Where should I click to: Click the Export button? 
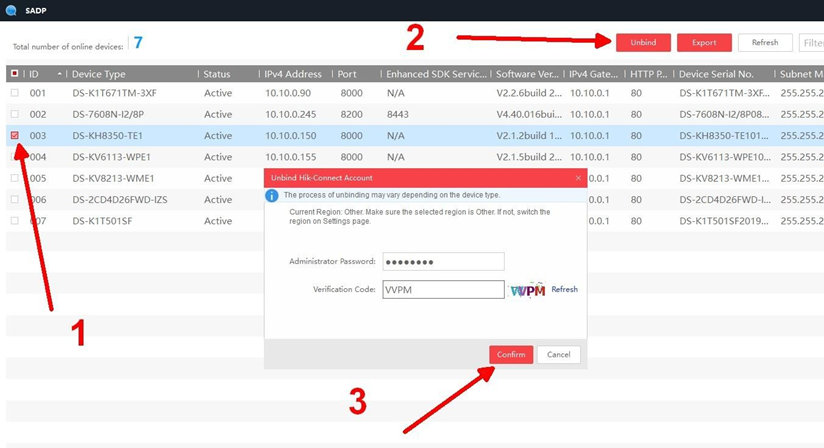coord(704,42)
